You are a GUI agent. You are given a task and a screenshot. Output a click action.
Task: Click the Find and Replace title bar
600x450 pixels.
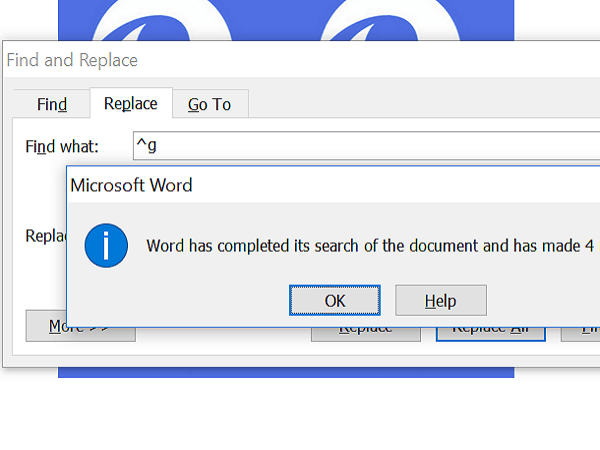[302, 60]
